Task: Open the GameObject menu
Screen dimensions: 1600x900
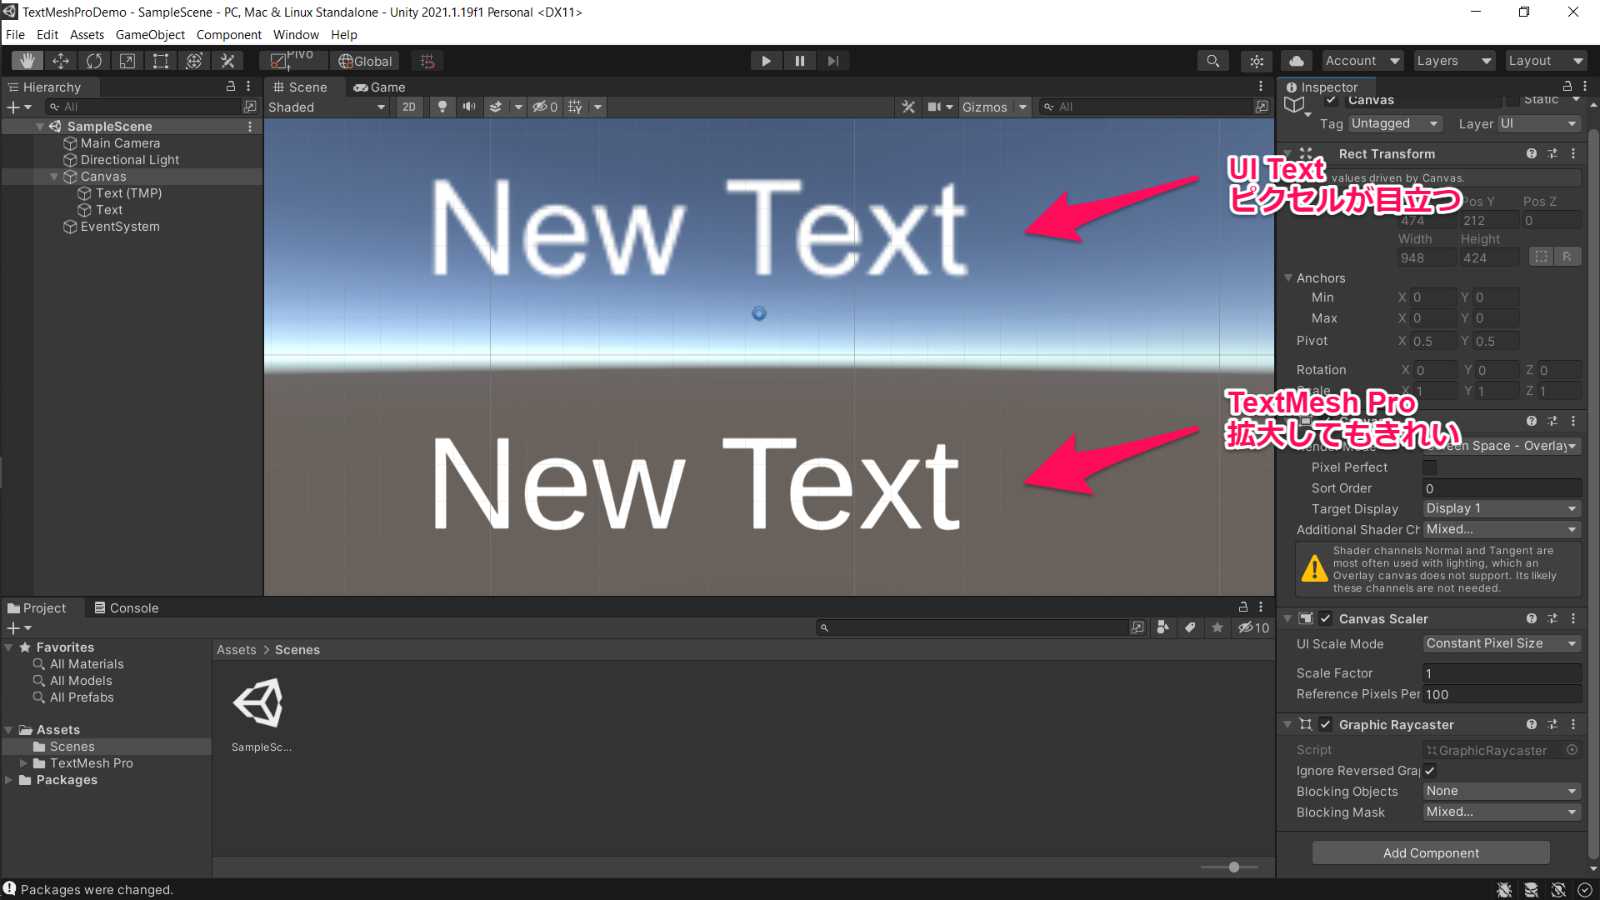Action: pyautogui.click(x=150, y=35)
